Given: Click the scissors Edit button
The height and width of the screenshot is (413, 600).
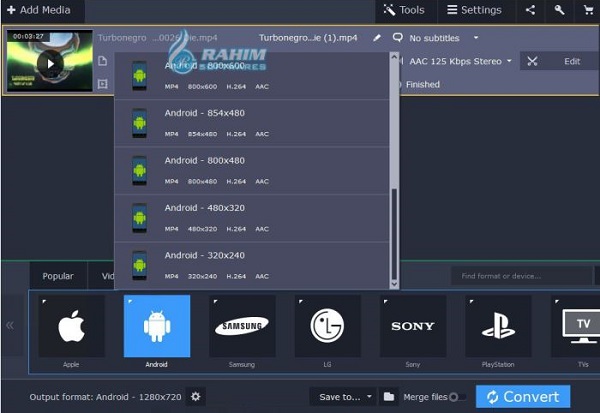Looking at the screenshot, I should coord(559,61).
